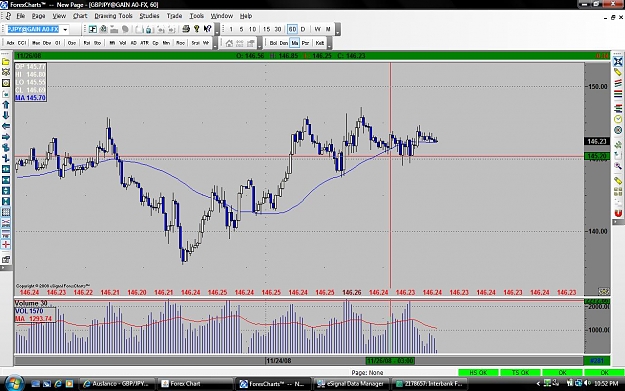Open eSignal Data Manager from taskbar
The width and height of the screenshot is (625, 391).
[x=350, y=384]
